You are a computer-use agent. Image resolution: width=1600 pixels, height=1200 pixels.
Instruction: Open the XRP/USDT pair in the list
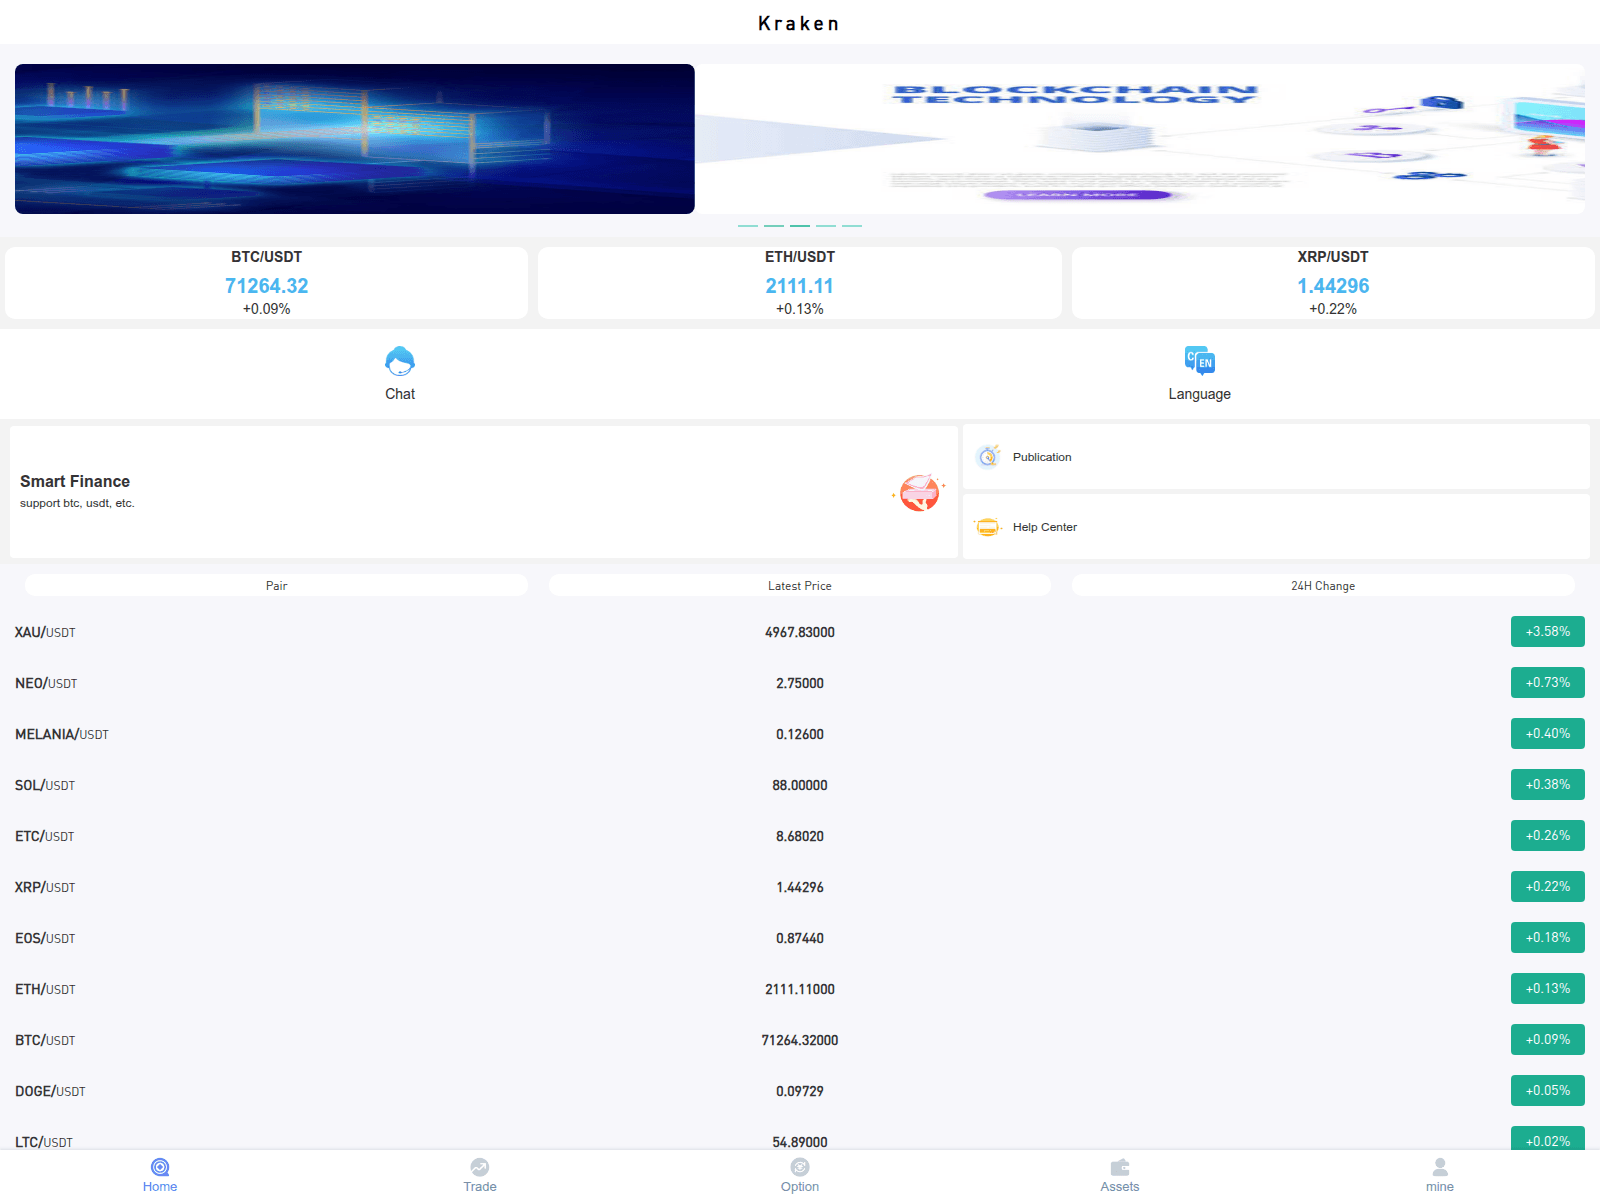tap(800, 887)
